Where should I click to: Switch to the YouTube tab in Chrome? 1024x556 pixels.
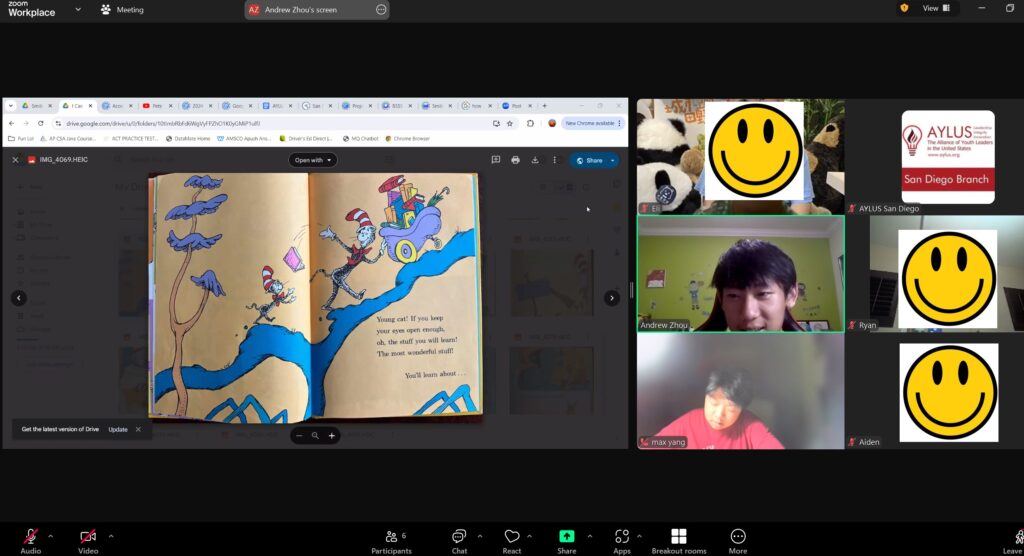click(x=157, y=105)
